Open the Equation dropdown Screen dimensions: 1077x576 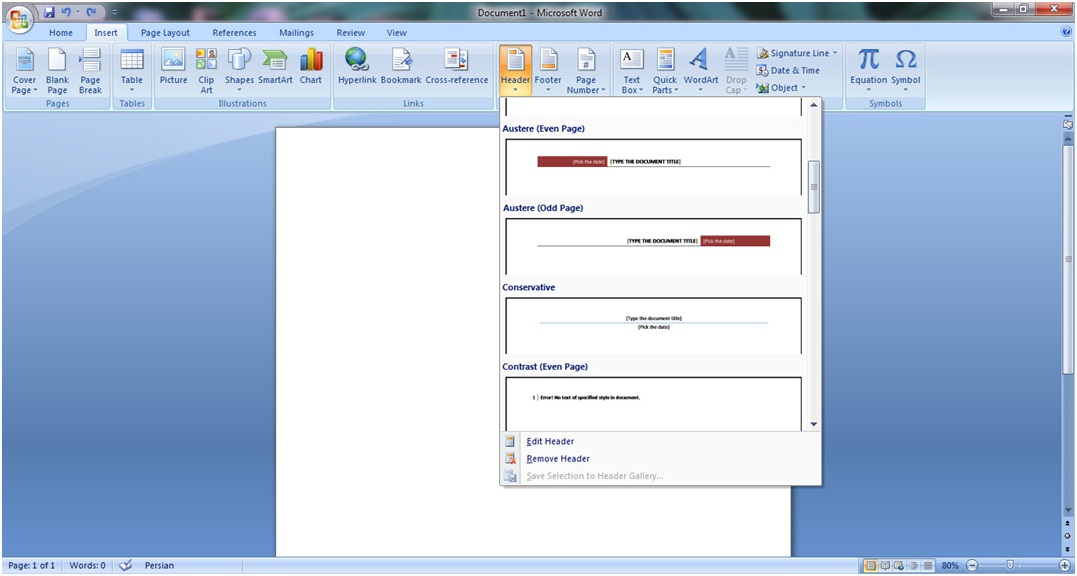click(x=868, y=71)
